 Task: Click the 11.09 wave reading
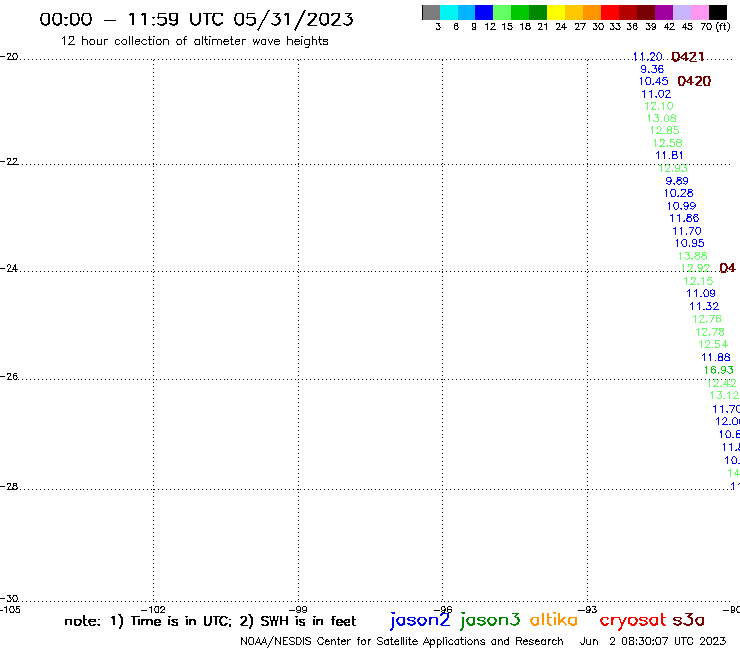click(x=701, y=293)
